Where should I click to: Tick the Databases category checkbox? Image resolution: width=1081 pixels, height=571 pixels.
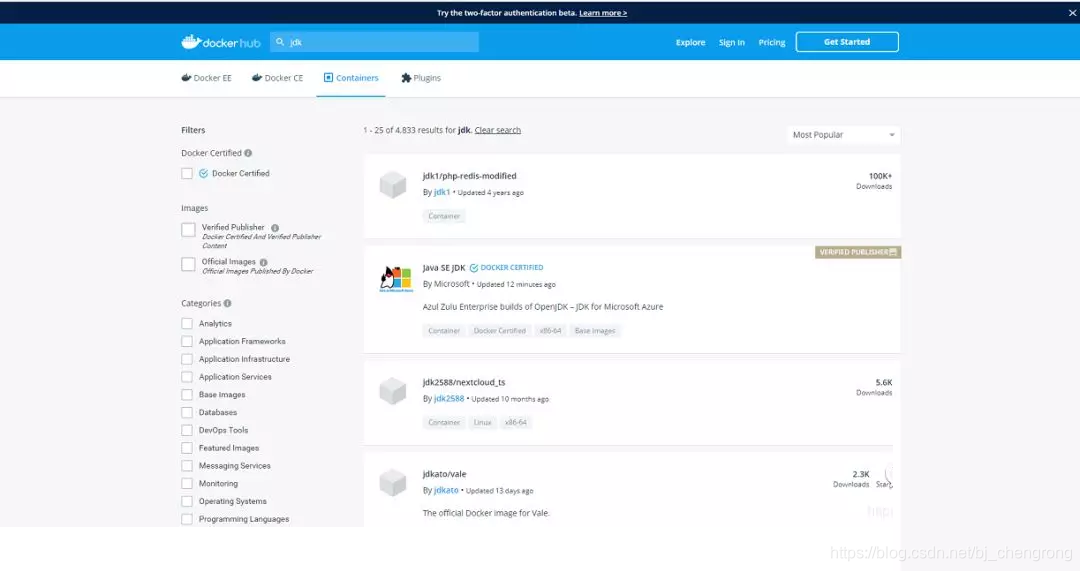coord(187,412)
